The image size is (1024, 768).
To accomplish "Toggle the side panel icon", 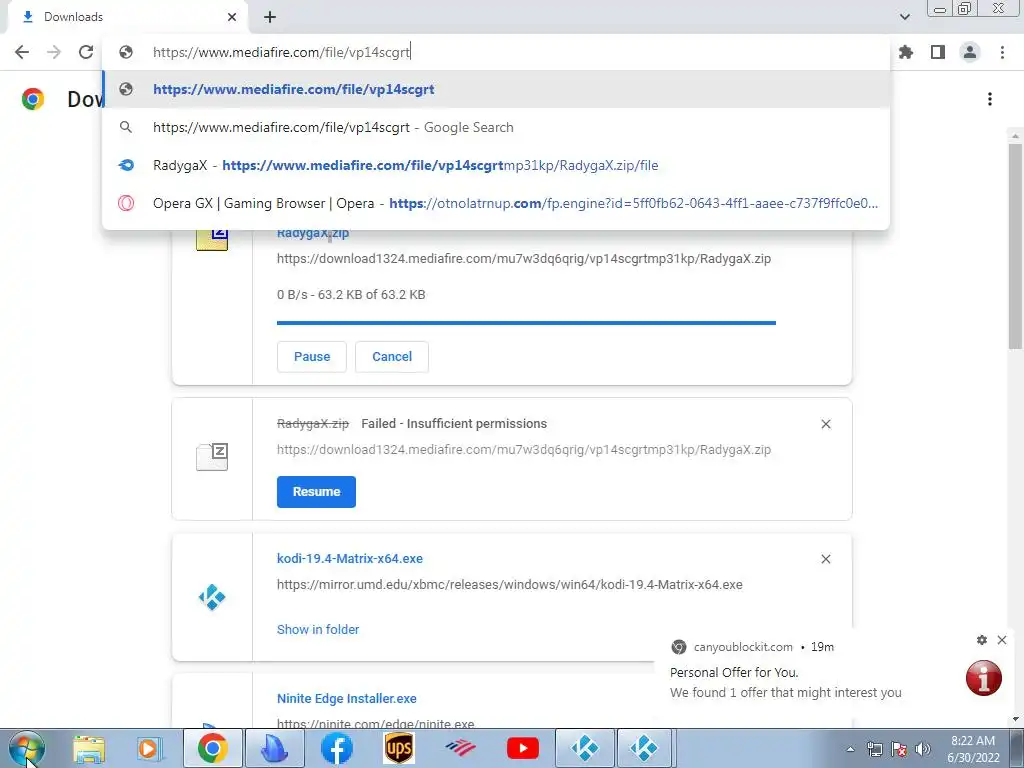I will click(938, 52).
